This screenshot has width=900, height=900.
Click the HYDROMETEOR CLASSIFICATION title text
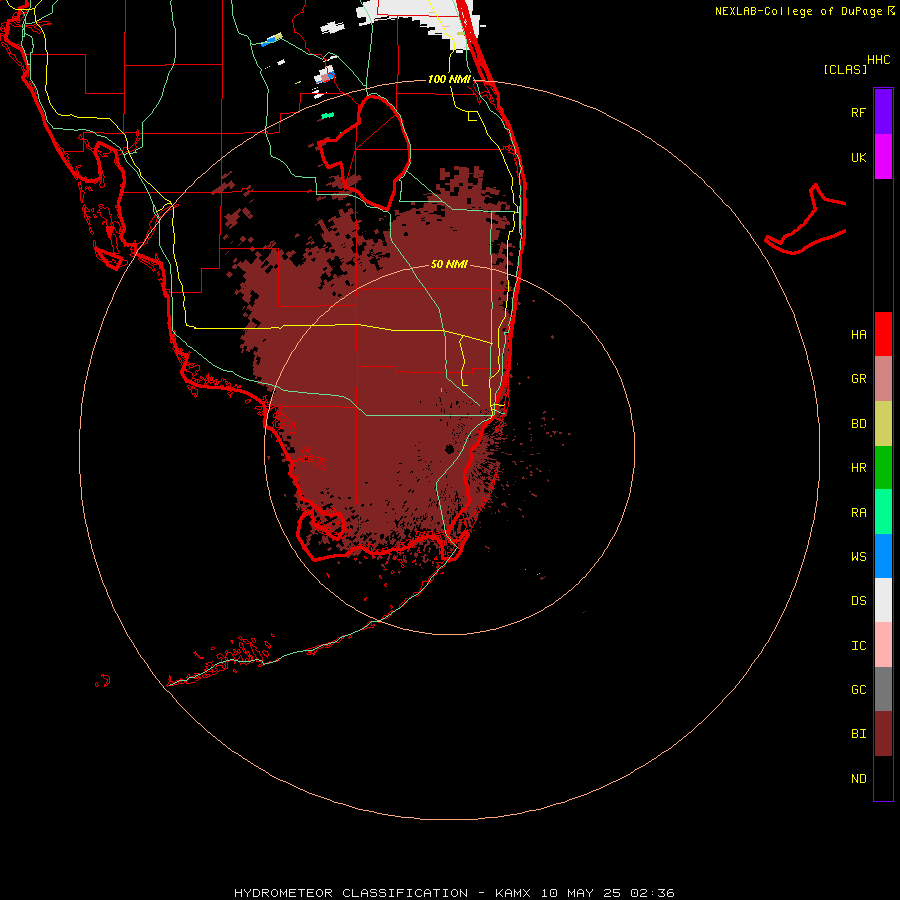click(350, 893)
